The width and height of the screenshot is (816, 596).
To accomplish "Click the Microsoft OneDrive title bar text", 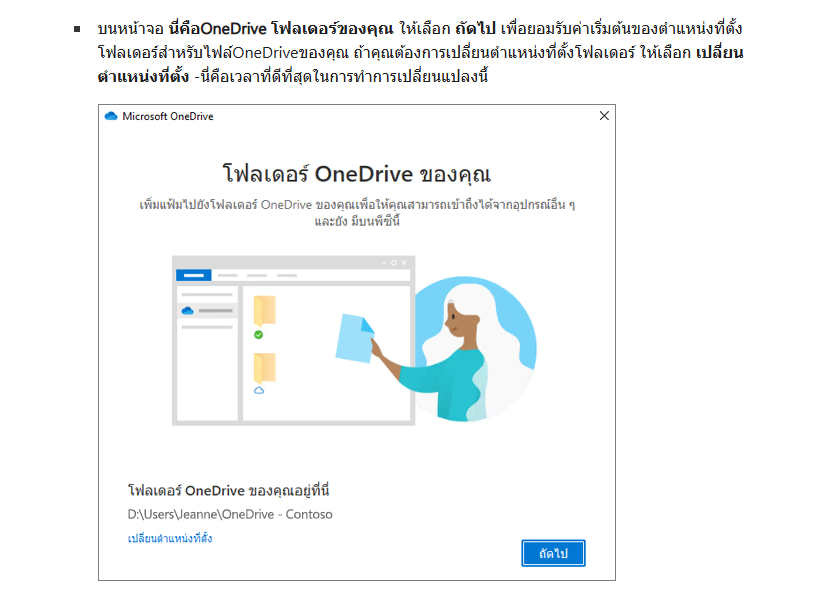I will [167, 116].
